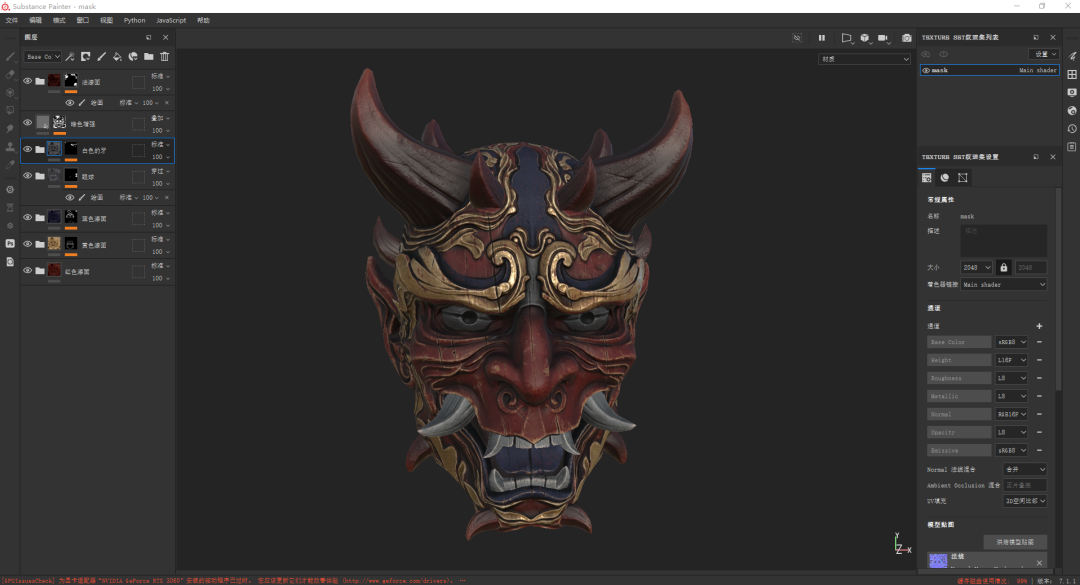Screen dimensions: 1080x585
Task: Select the Eraser tool in left toolbar
Action: pyautogui.click(x=10, y=74)
